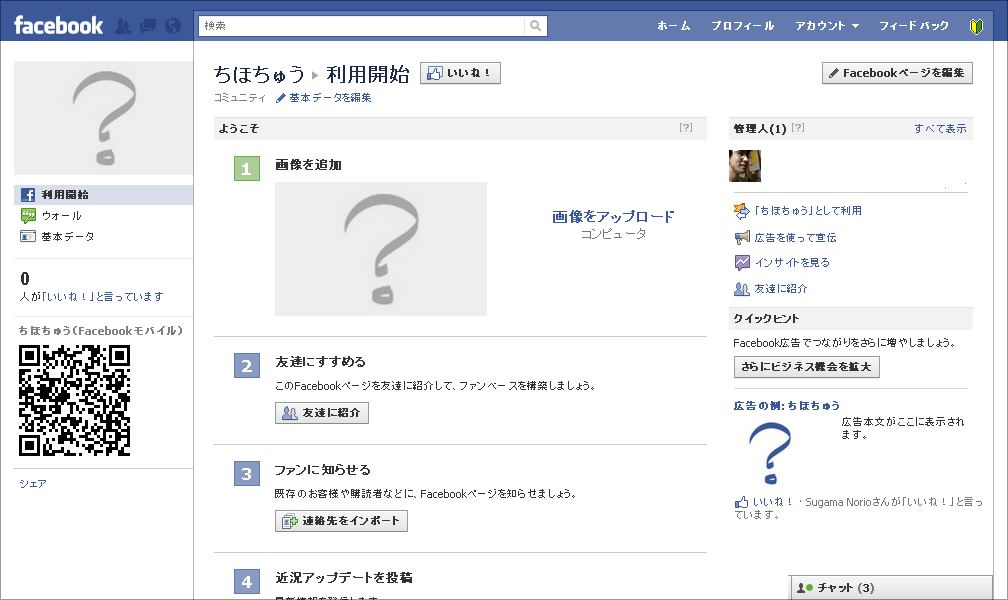Click いいね! link under ad example
Screen dimensions: 1008x600
point(772,502)
